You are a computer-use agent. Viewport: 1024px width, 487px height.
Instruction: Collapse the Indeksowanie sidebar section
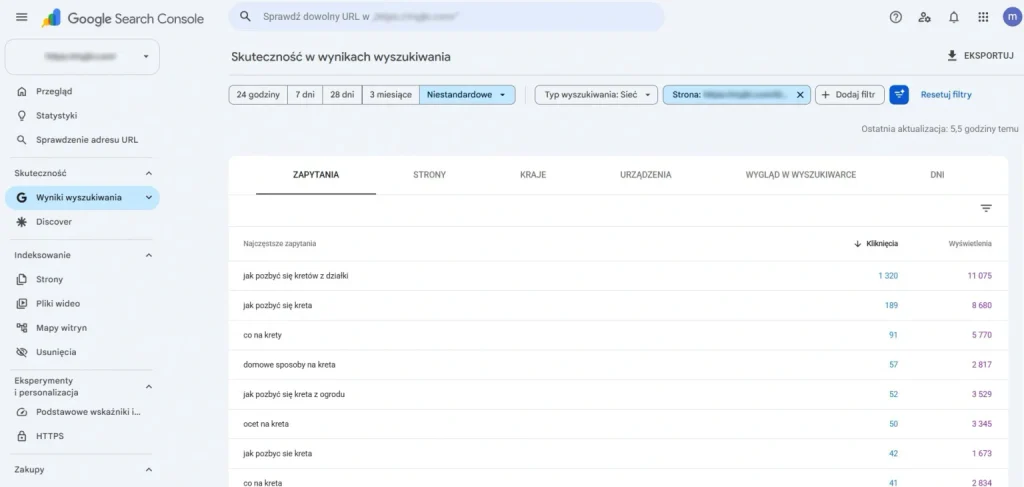148,255
